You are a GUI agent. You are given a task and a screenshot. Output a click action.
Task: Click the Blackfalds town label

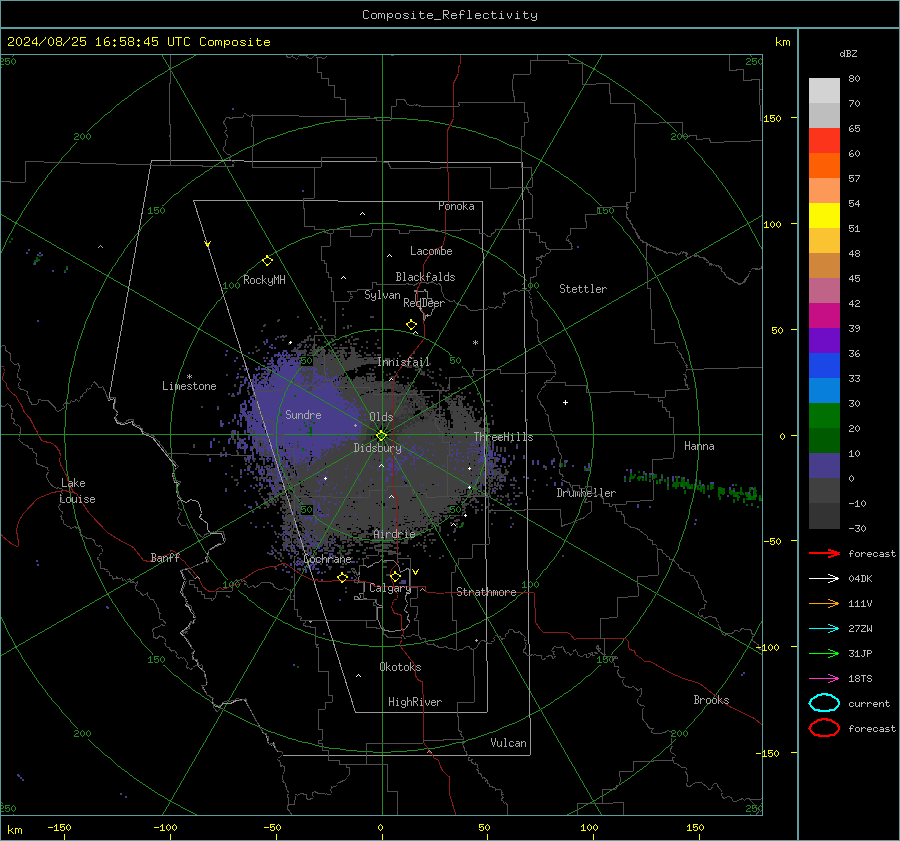pyautogui.click(x=425, y=277)
